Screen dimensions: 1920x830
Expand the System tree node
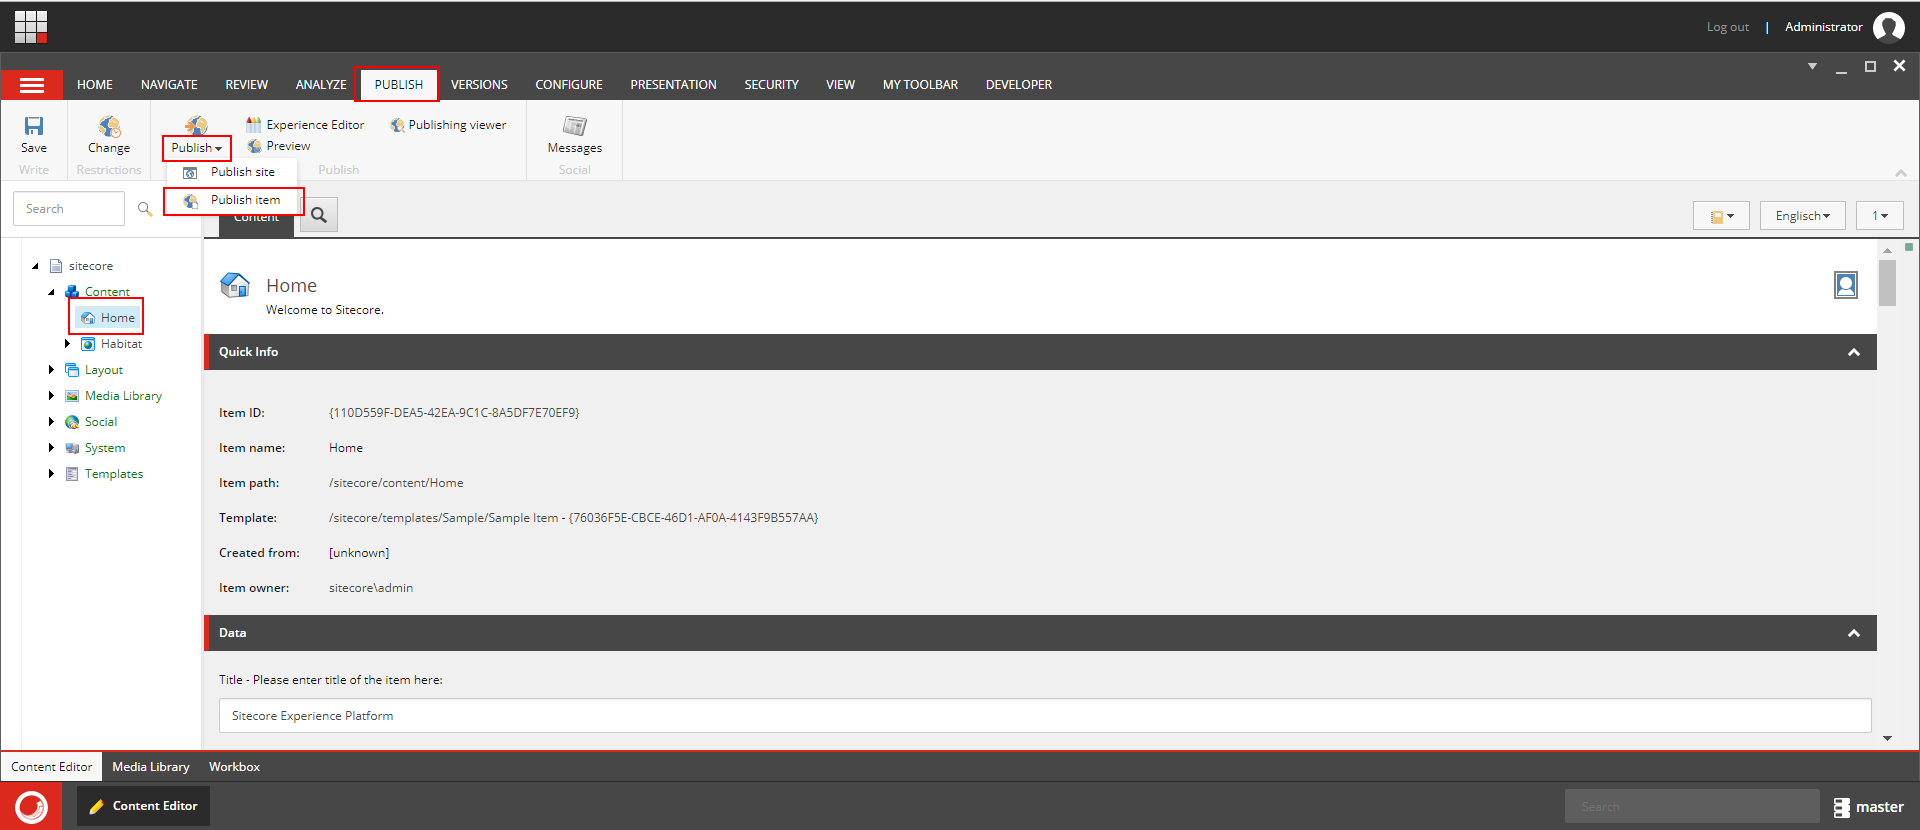pyautogui.click(x=51, y=448)
